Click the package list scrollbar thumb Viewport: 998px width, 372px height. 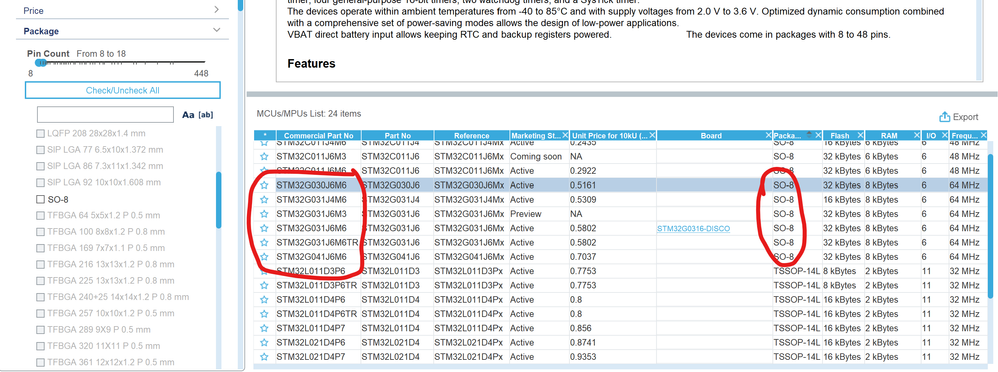click(x=220, y=200)
